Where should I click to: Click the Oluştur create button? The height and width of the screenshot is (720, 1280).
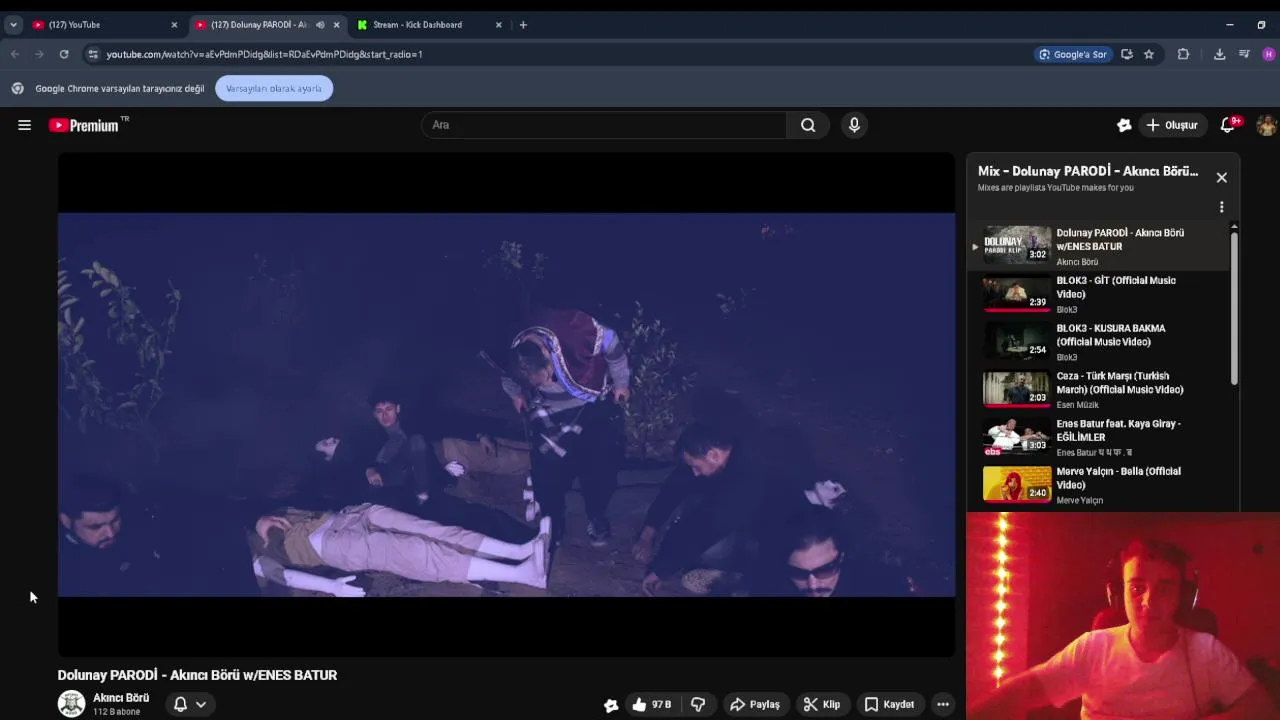[x=1172, y=125]
